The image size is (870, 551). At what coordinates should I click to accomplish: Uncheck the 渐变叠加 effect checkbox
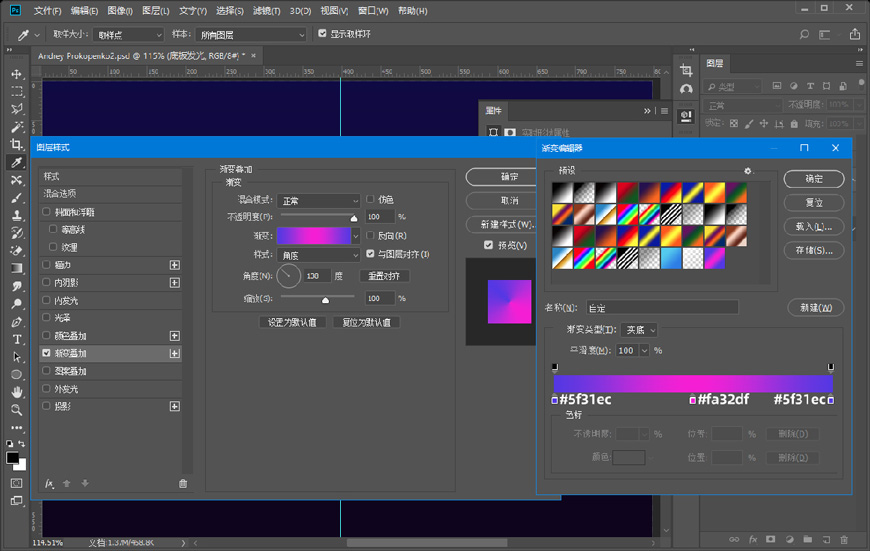pos(47,353)
